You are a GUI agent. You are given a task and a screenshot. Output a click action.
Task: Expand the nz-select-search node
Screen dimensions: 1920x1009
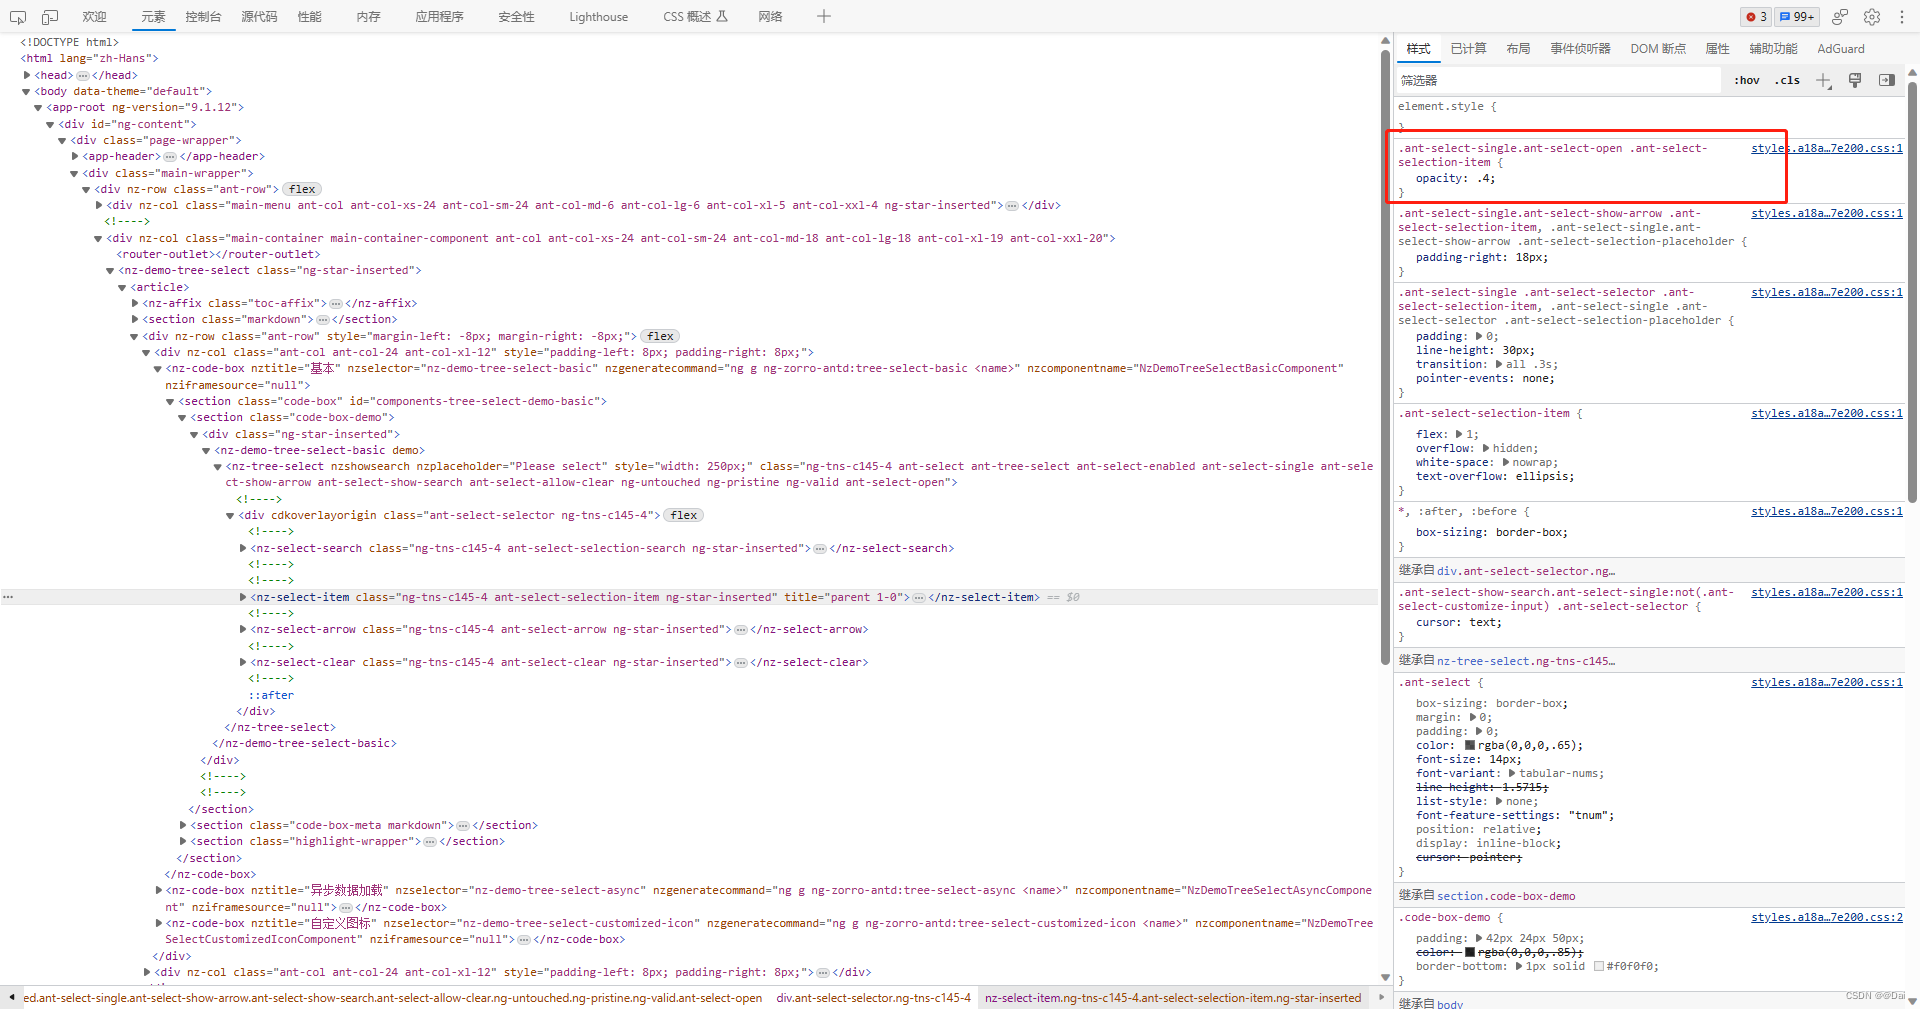[x=243, y=548]
